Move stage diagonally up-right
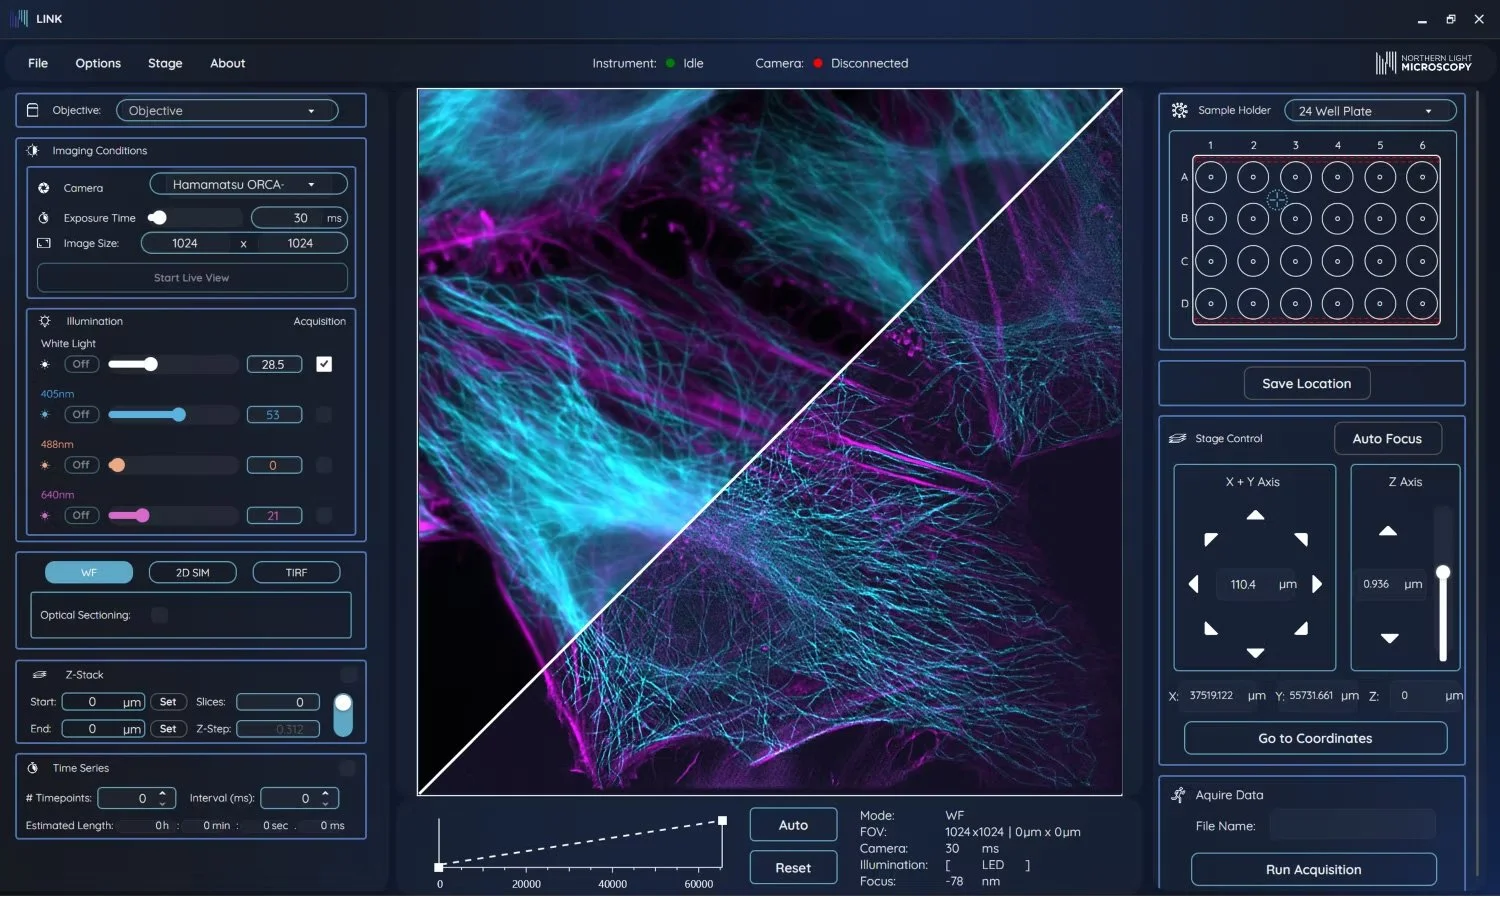 click(x=1301, y=539)
